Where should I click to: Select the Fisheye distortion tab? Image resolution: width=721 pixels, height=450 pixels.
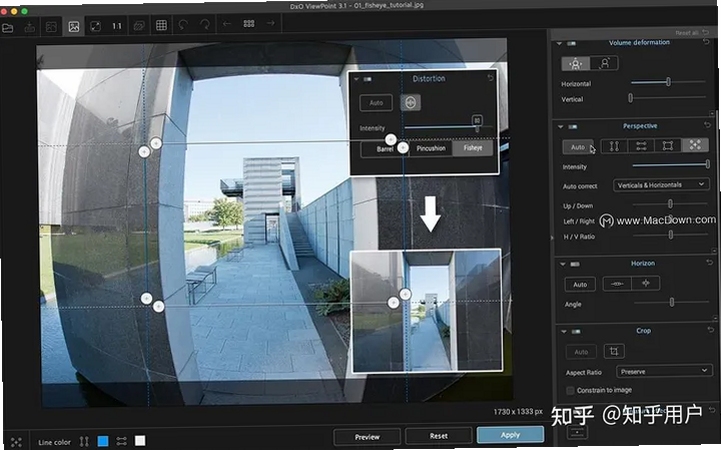[x=473, y=148]
